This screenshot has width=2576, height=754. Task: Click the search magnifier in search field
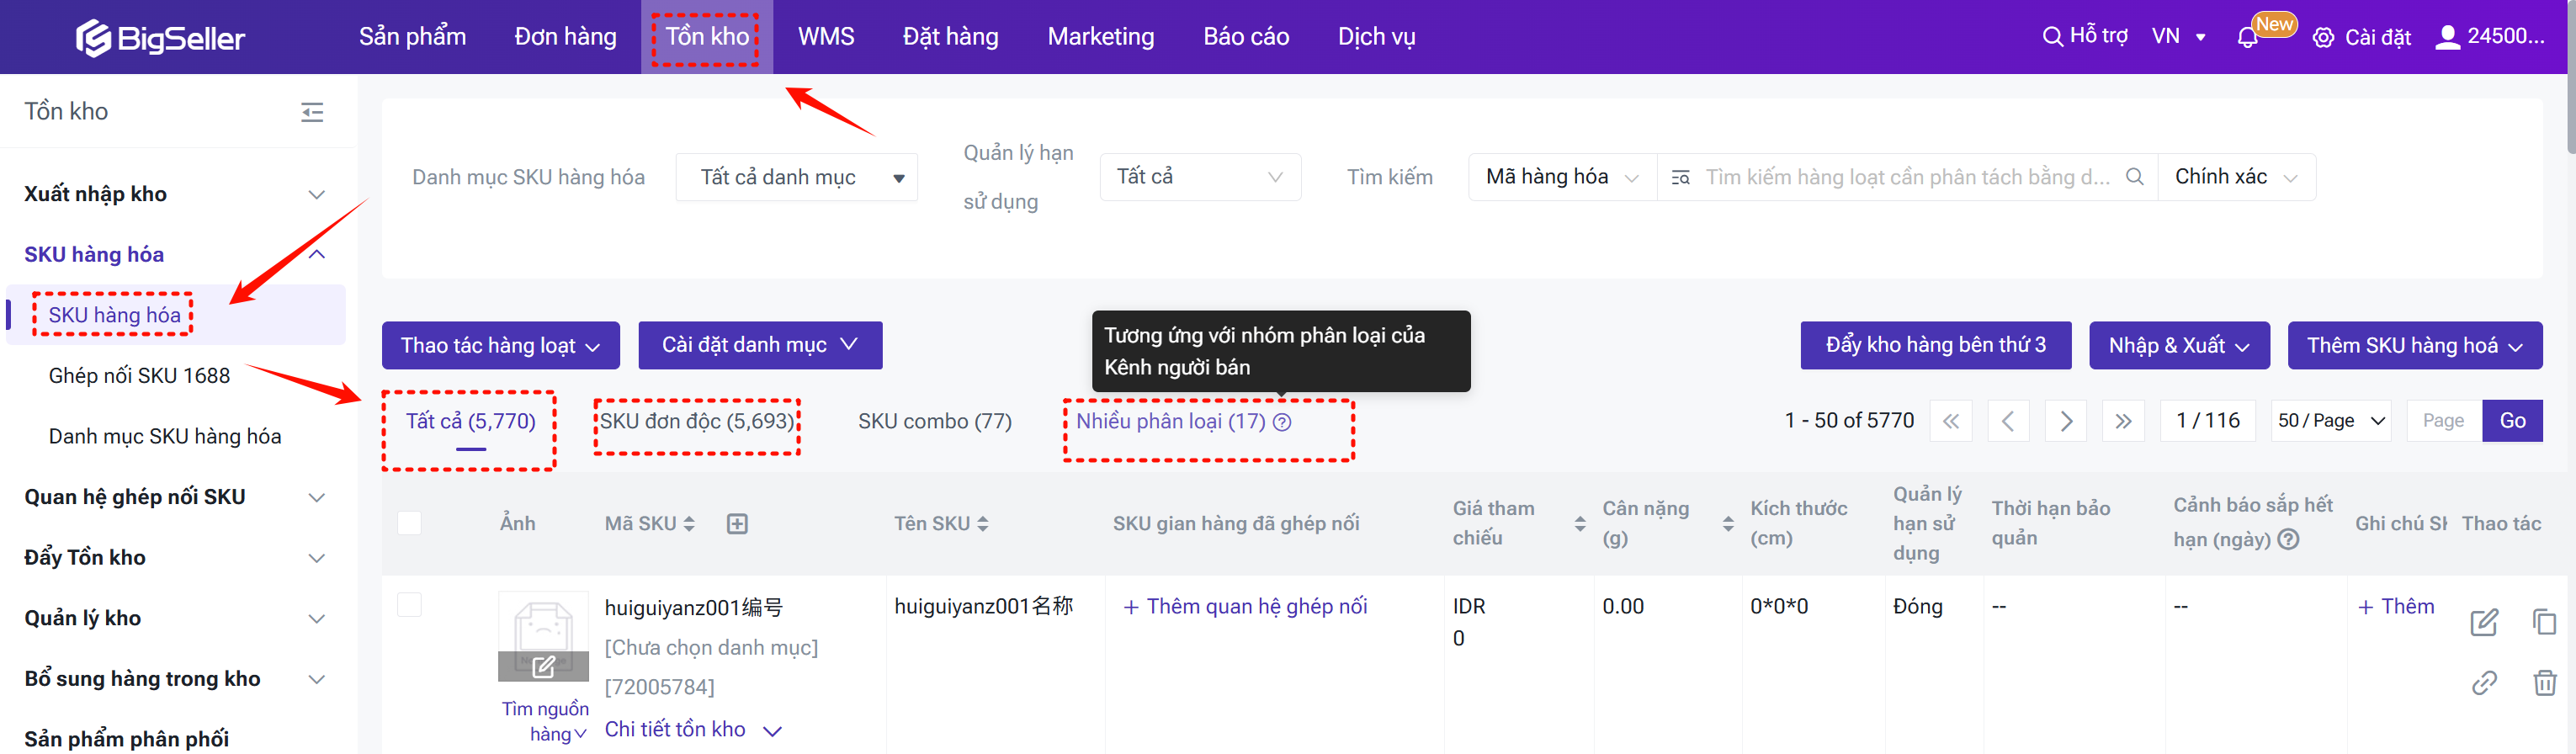(2134, 177)
